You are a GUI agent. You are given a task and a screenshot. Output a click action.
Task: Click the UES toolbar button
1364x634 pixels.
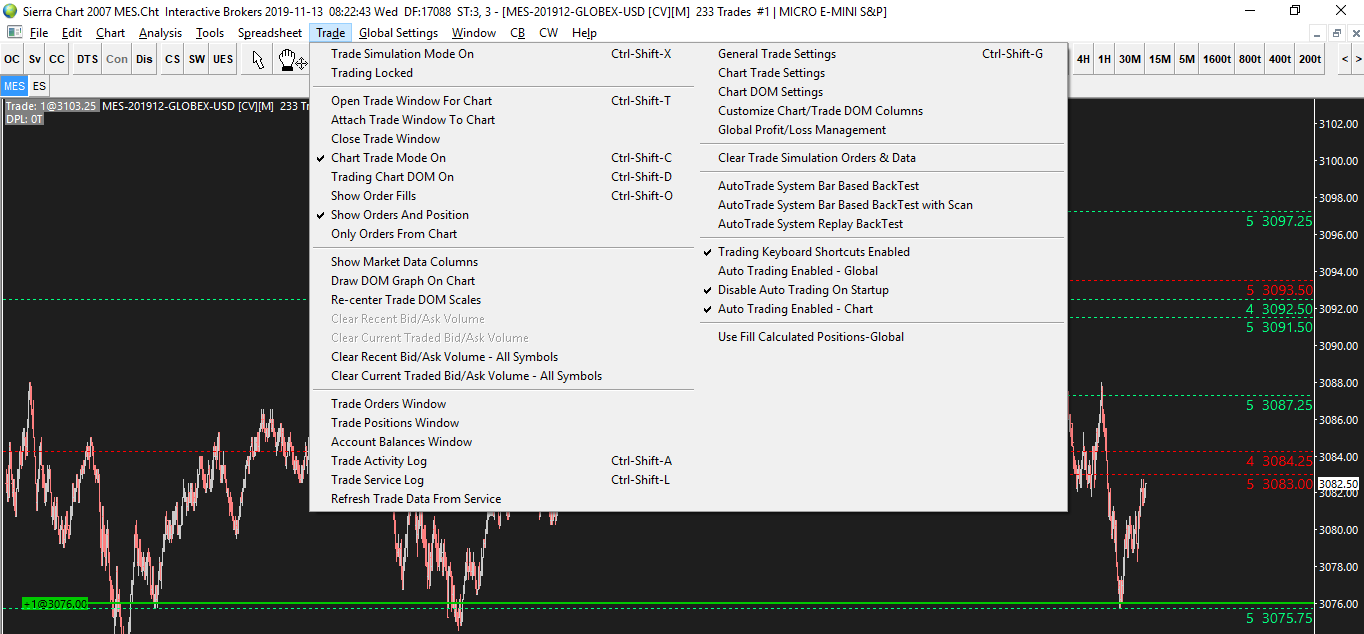coord(223,59)
